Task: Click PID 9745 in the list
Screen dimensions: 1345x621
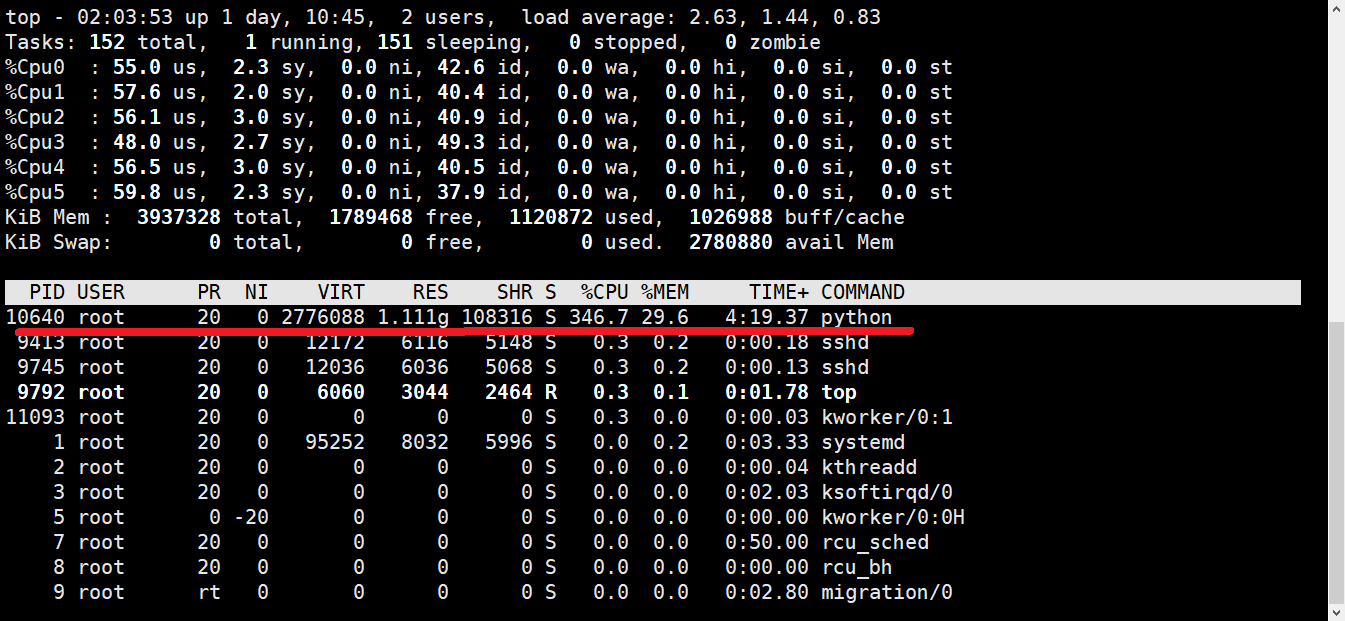Action: [41, 367]
